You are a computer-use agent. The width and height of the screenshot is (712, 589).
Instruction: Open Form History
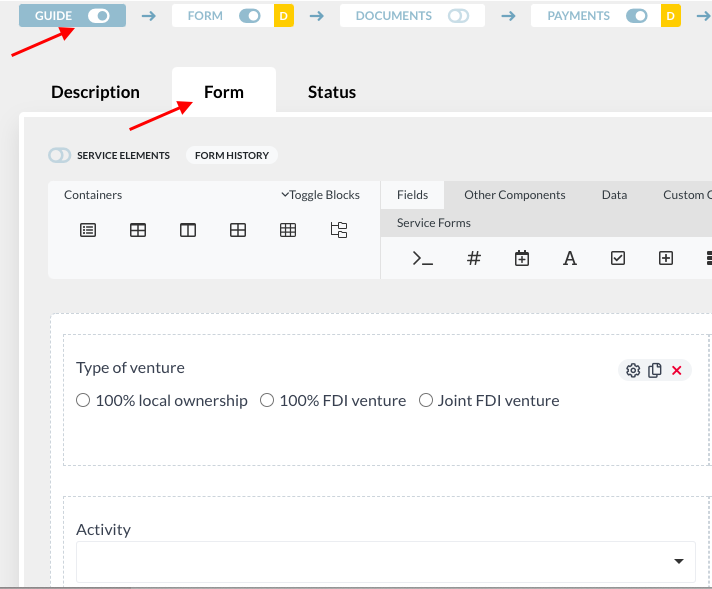232,155
